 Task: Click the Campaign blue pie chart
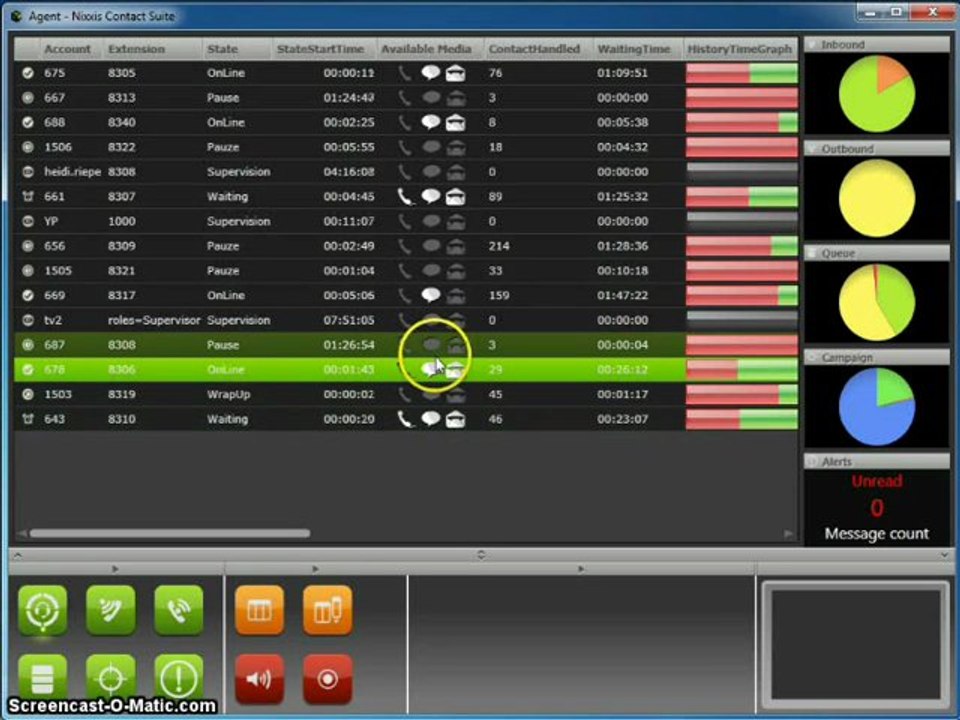(877, 407)
